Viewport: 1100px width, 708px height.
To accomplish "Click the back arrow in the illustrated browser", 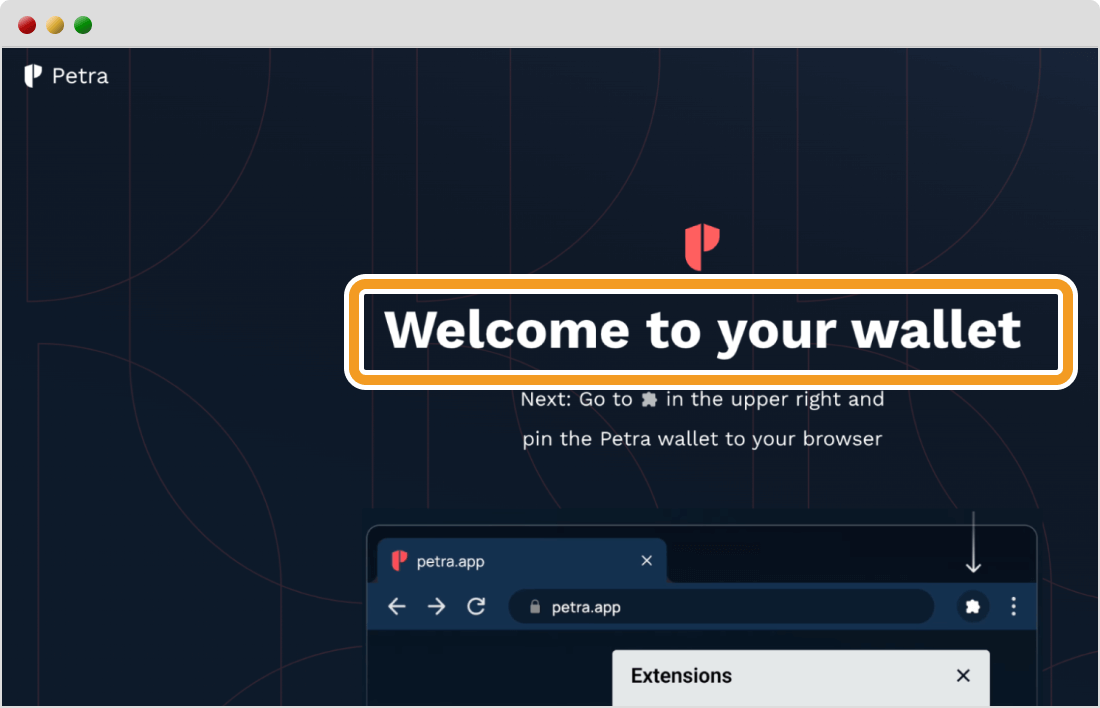I will point(397,606).
